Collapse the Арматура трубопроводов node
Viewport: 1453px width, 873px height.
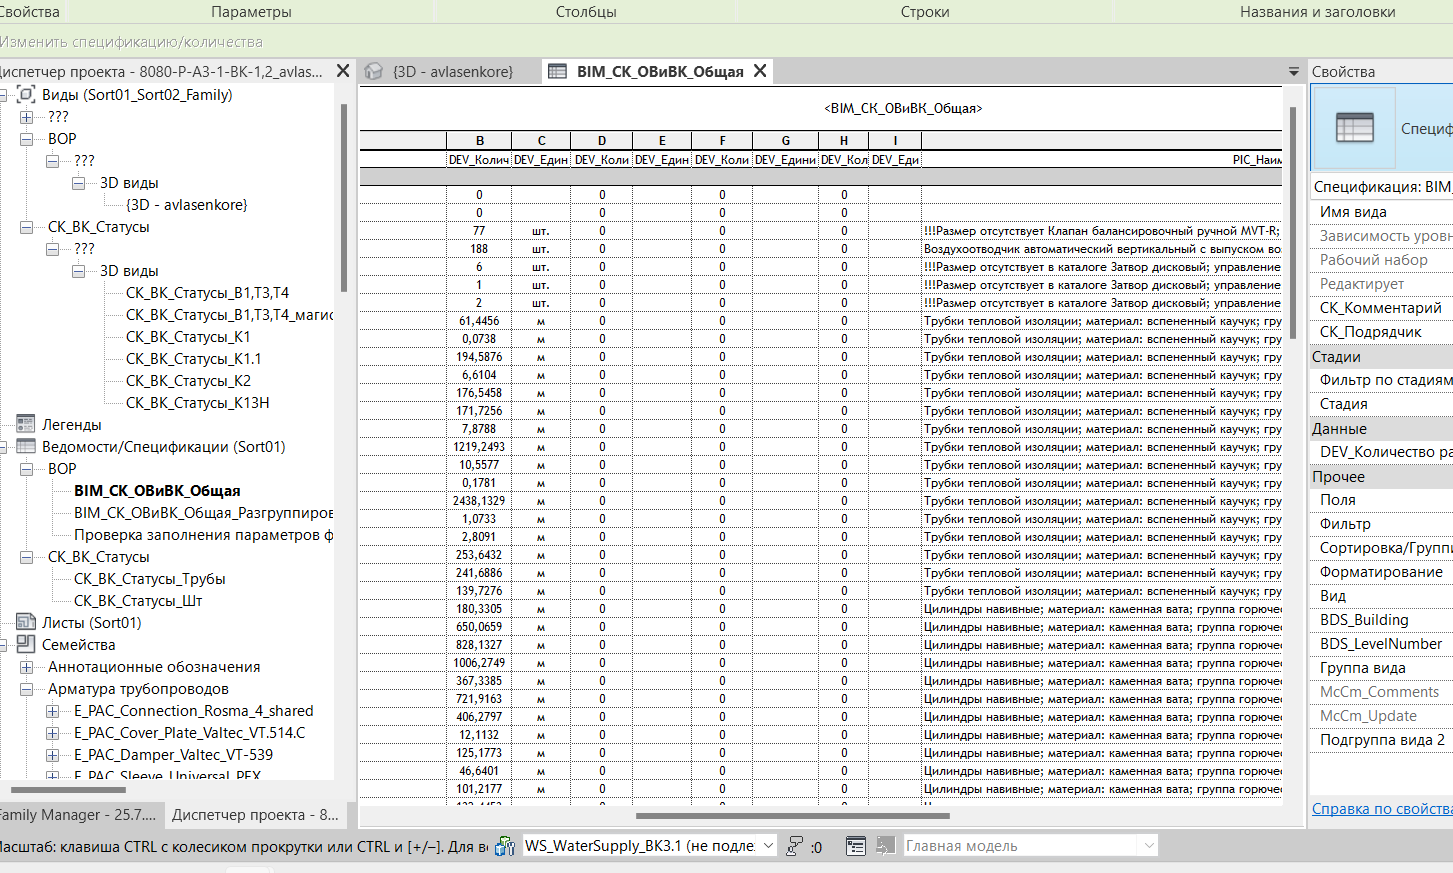click(x=27, y=689)
